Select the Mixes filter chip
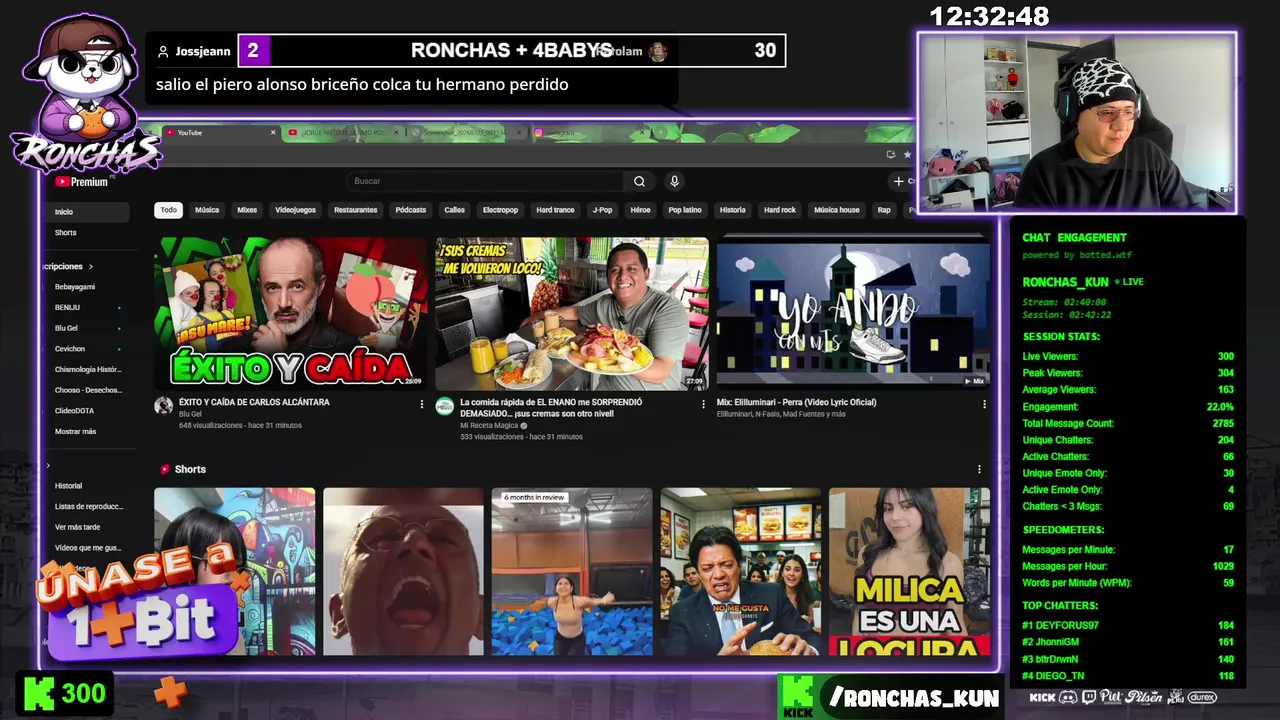This screenshot has width=1280, height=720. point(247,210)
